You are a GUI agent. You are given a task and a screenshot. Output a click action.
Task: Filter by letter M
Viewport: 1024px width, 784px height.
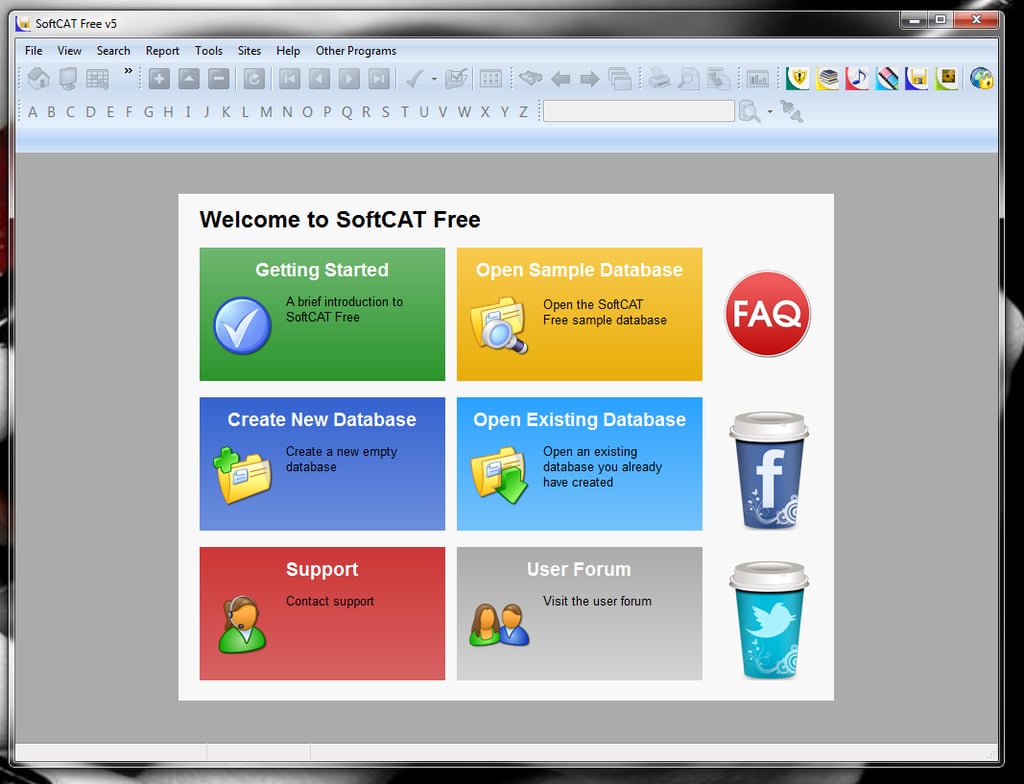coord(266,112)
